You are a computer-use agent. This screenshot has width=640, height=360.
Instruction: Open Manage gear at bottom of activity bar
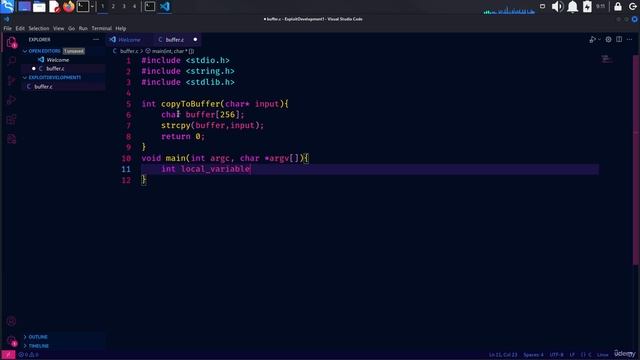[x=11, y=340]
